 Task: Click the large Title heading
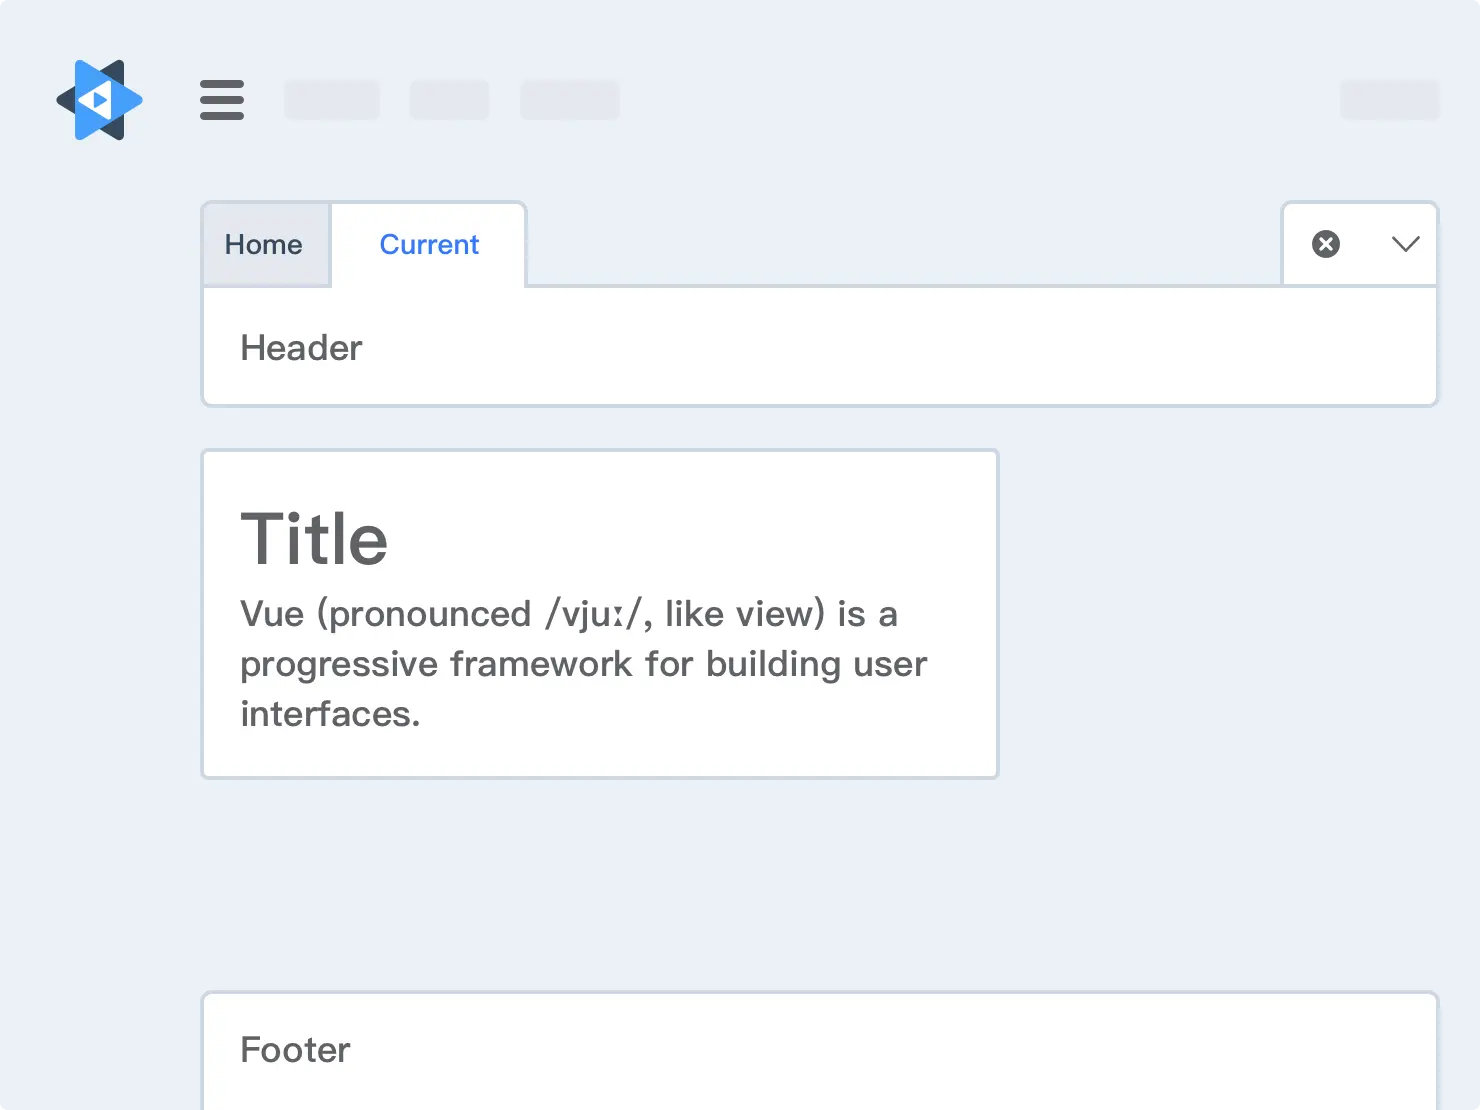(314, 540)
